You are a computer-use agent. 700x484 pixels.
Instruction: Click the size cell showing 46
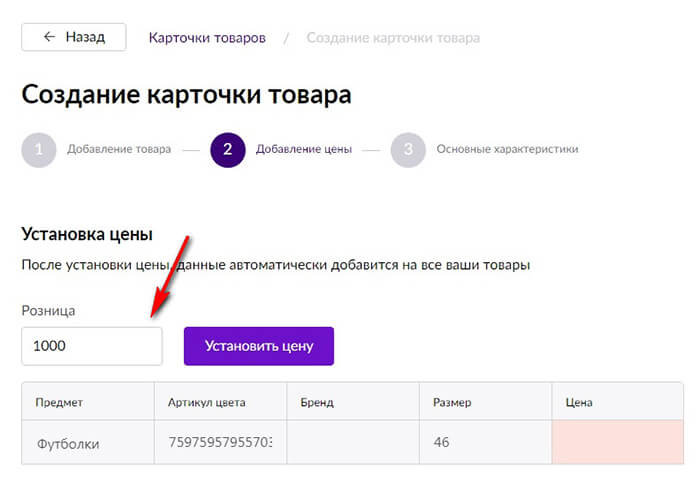(x=442, y=442)
